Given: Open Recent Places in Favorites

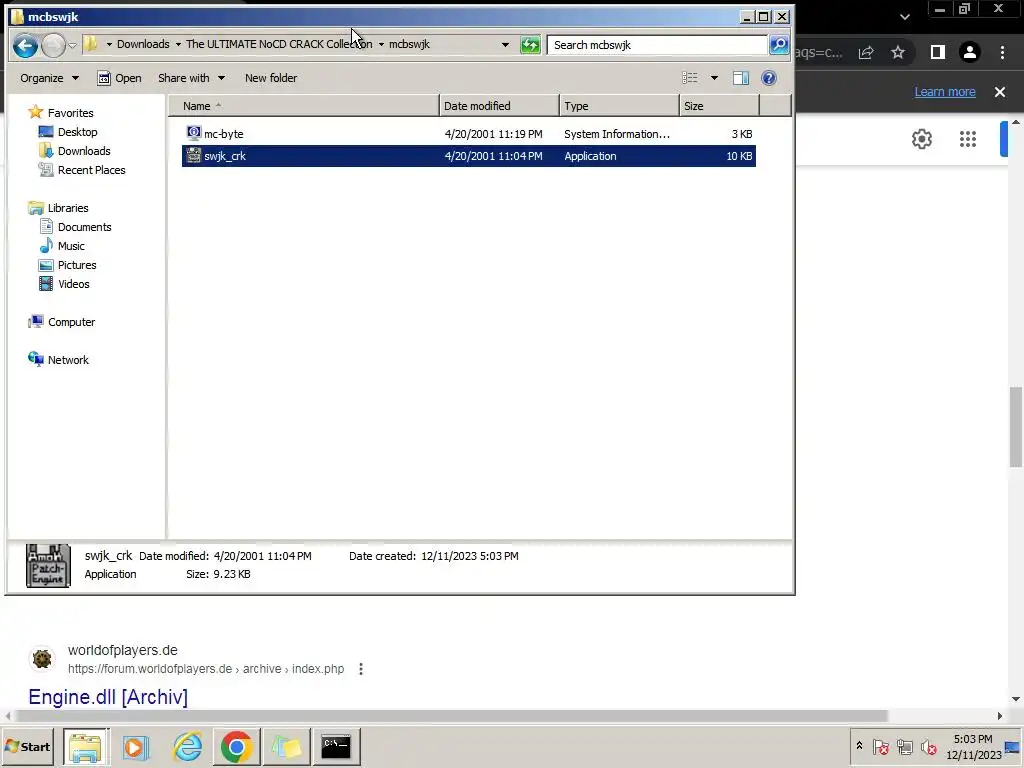Looking at the screenshot, I should coord(91,170).
